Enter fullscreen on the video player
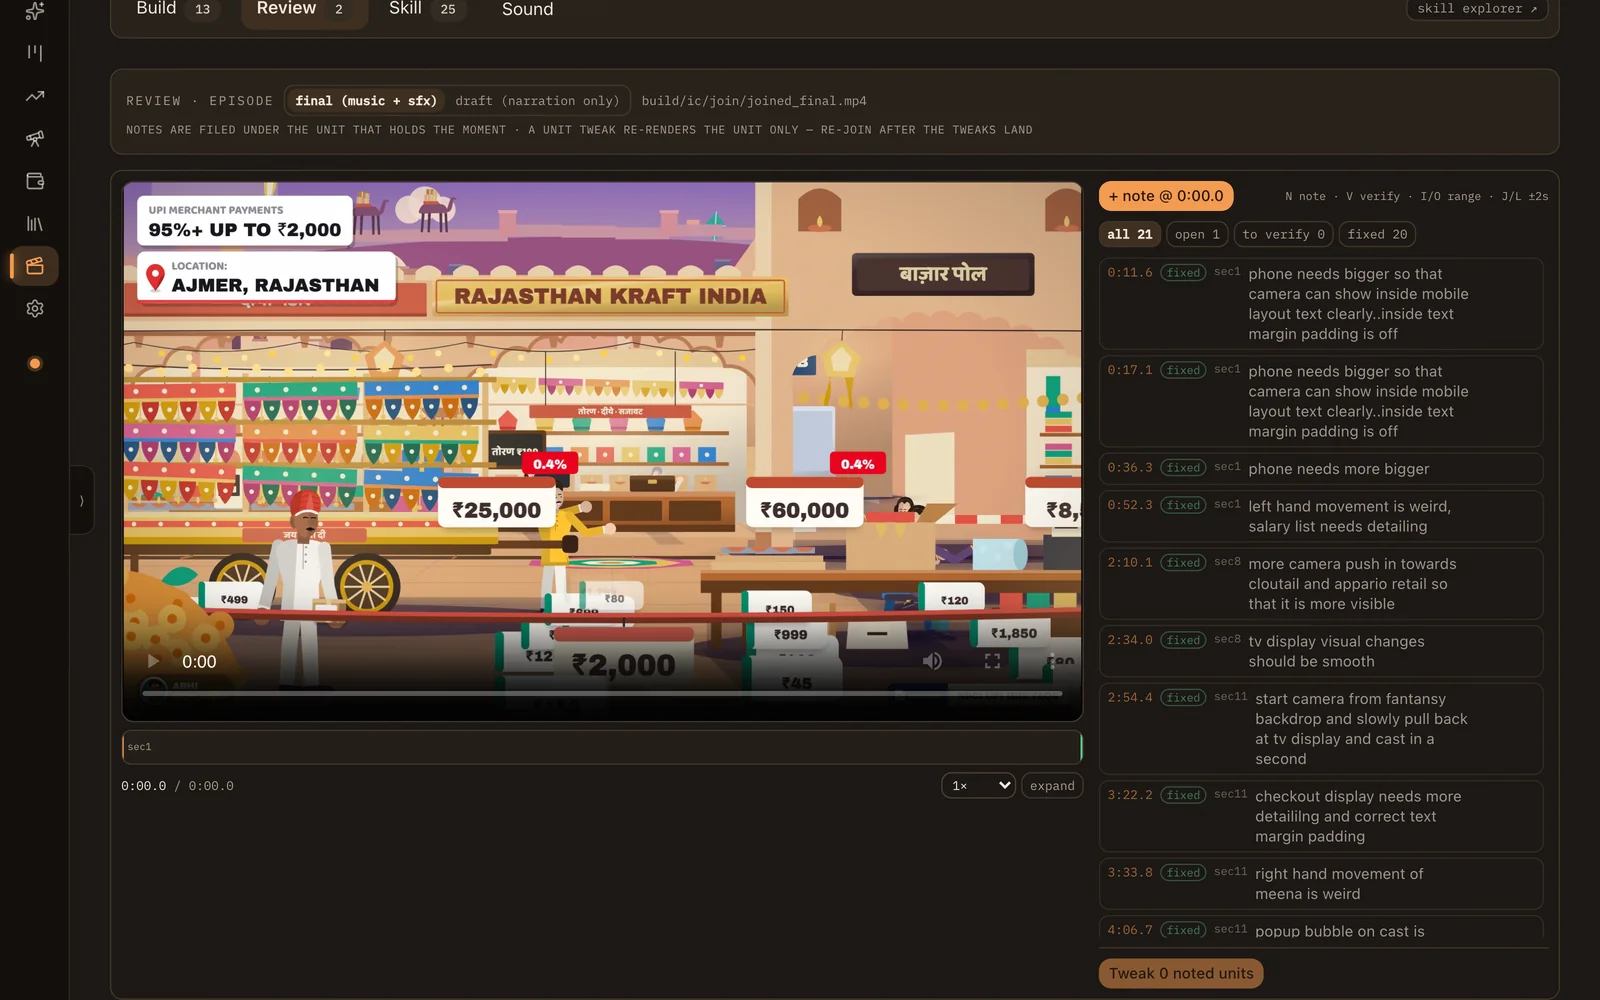The width and height of the screenshot is (1600, 1000). [x=992, y=661]
